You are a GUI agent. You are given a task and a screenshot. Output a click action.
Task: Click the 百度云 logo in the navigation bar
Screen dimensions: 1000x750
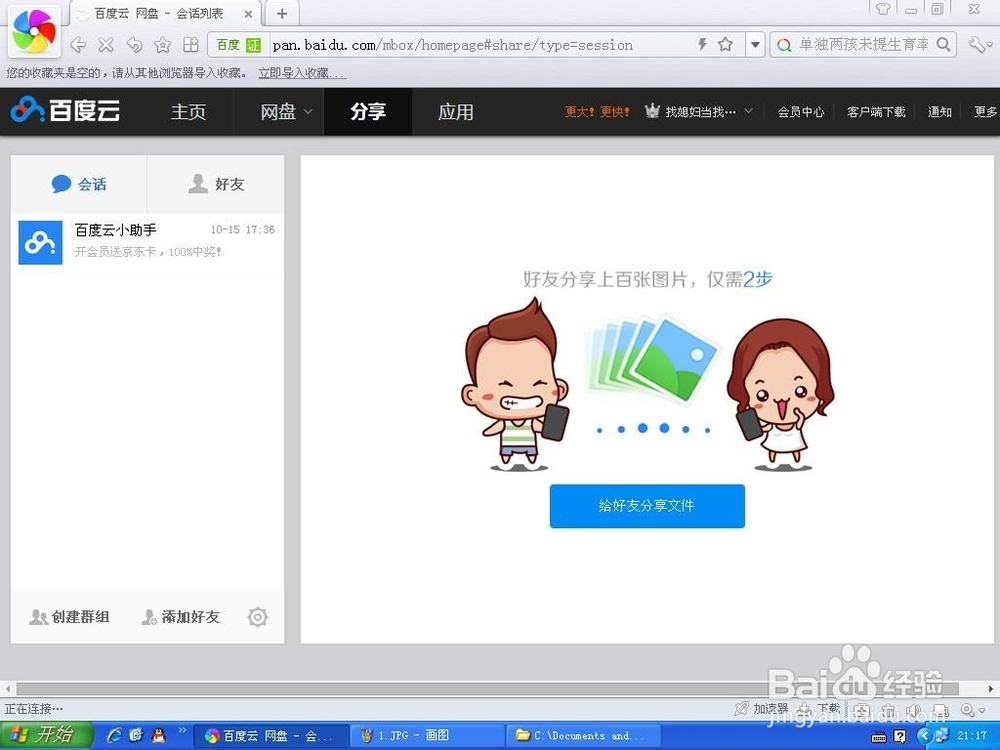tap(64, 111)
